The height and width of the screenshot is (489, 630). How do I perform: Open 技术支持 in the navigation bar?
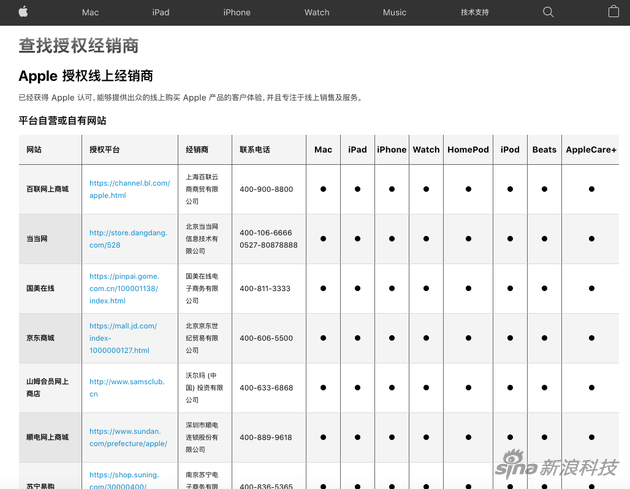tap(475, 13)
